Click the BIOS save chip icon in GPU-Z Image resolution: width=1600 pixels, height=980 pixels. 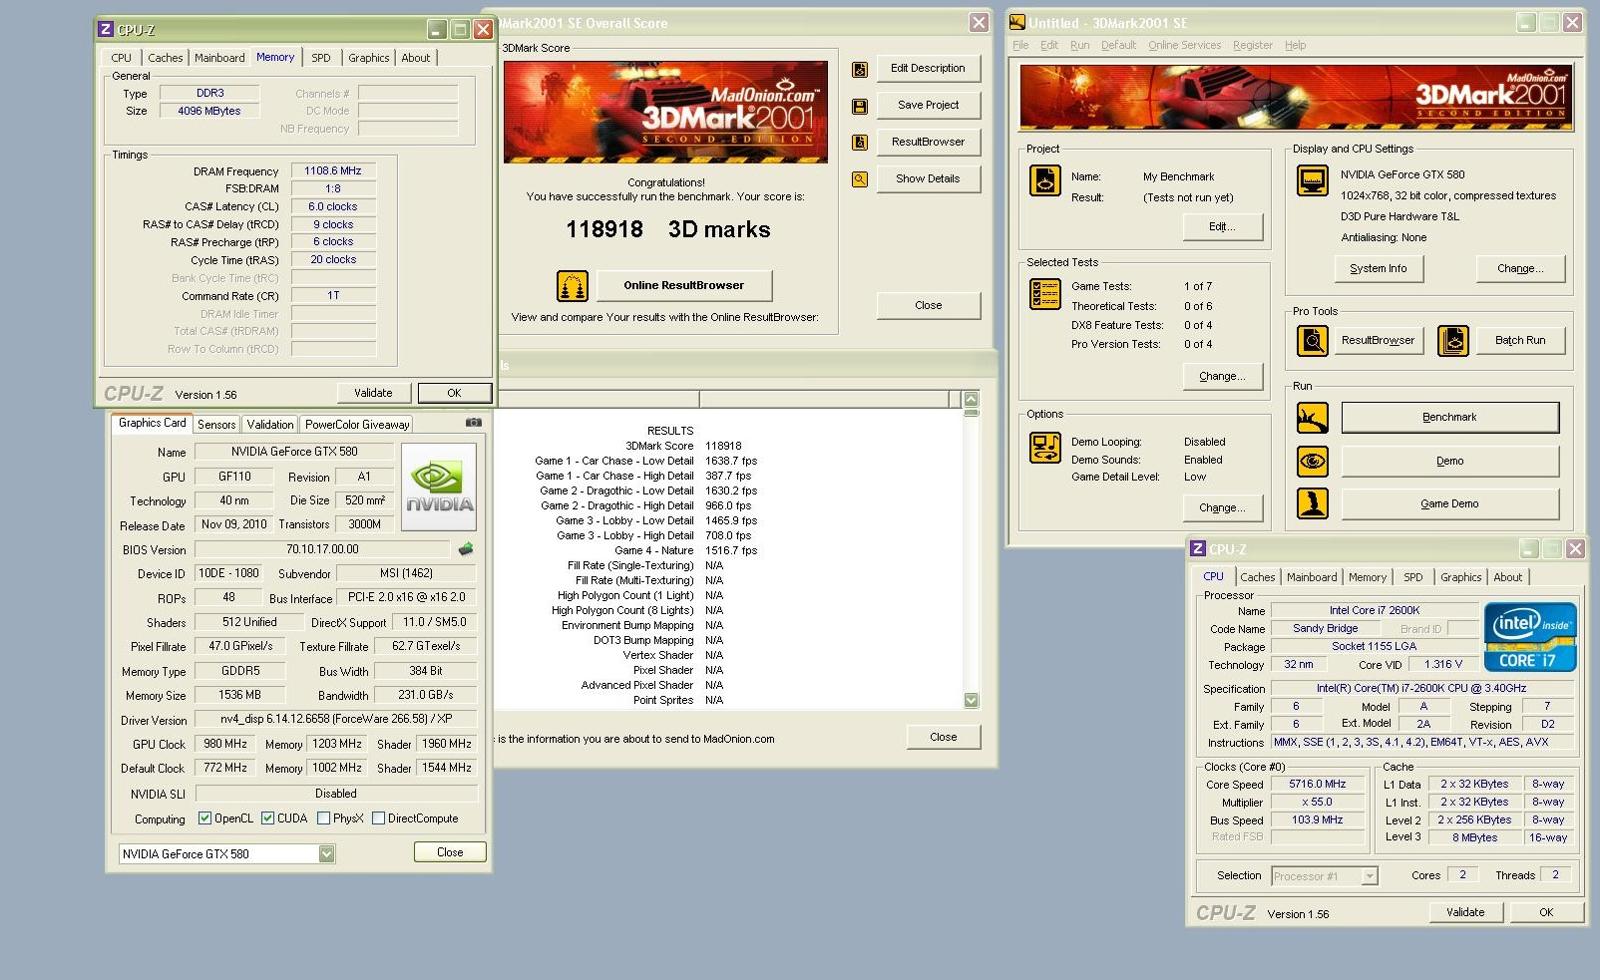click(x=465, y=549)
